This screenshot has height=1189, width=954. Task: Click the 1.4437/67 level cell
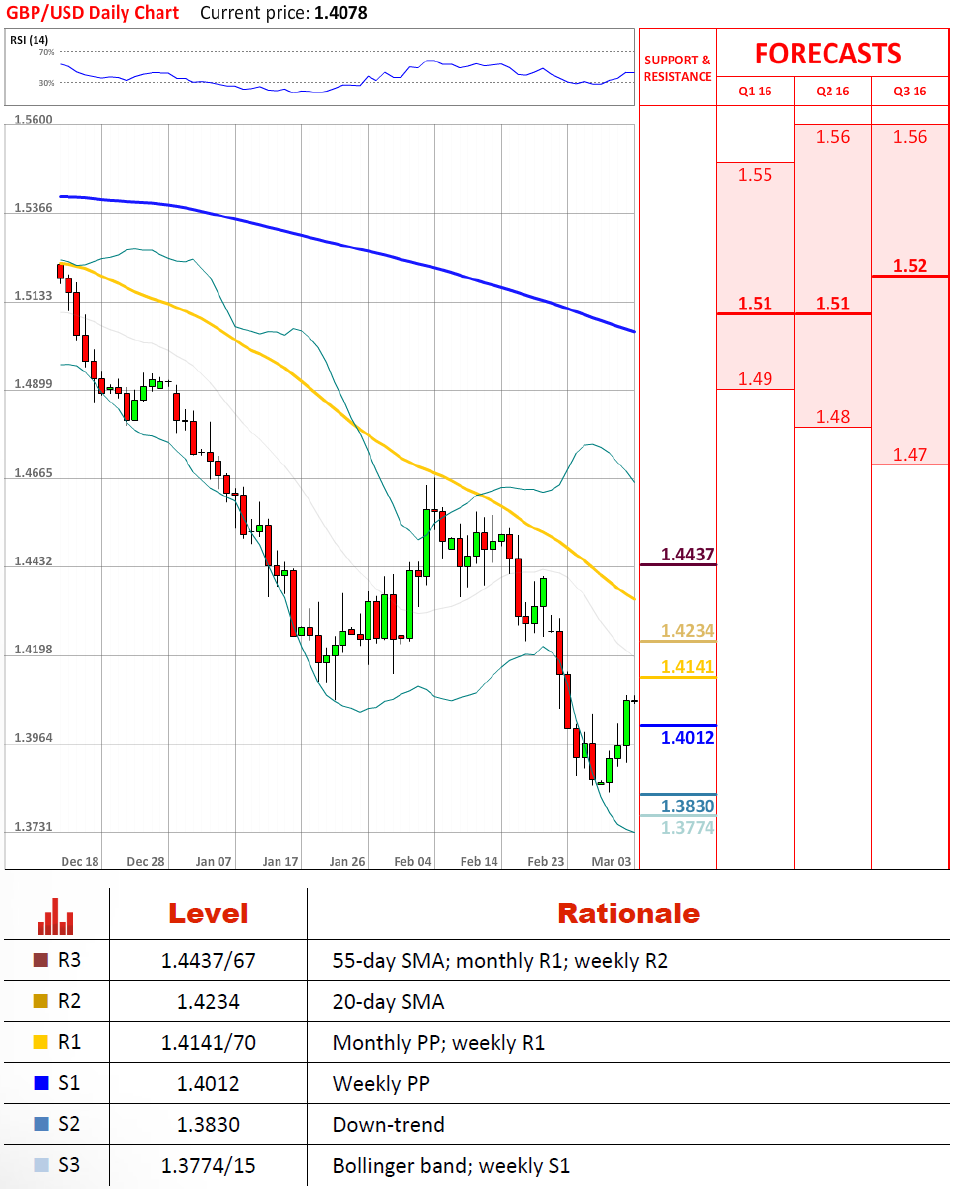point(208,961)
